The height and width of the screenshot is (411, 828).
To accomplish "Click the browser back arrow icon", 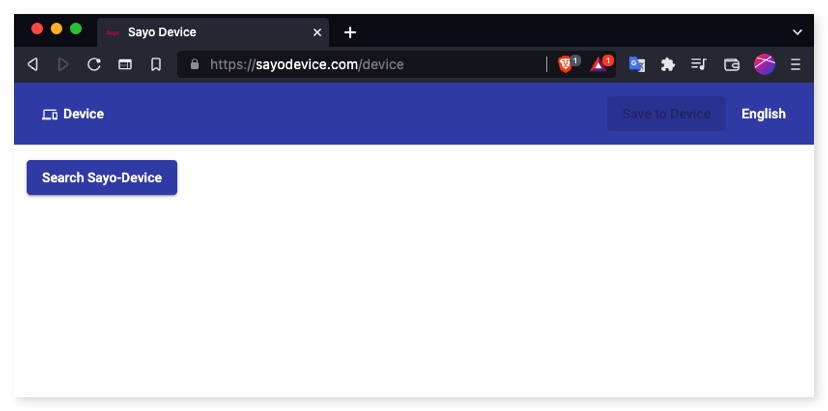I will [x=33, y=64].
